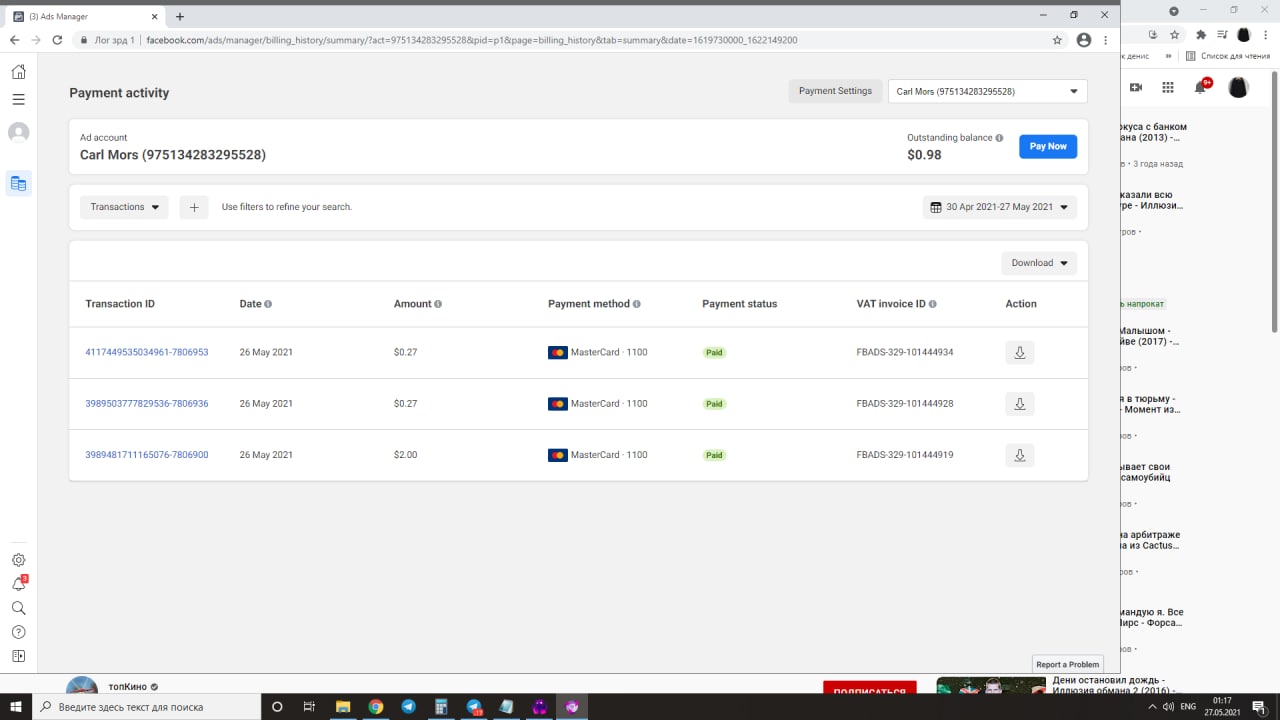Click the bottom sidebar panel toggle icon

point(18,656)
